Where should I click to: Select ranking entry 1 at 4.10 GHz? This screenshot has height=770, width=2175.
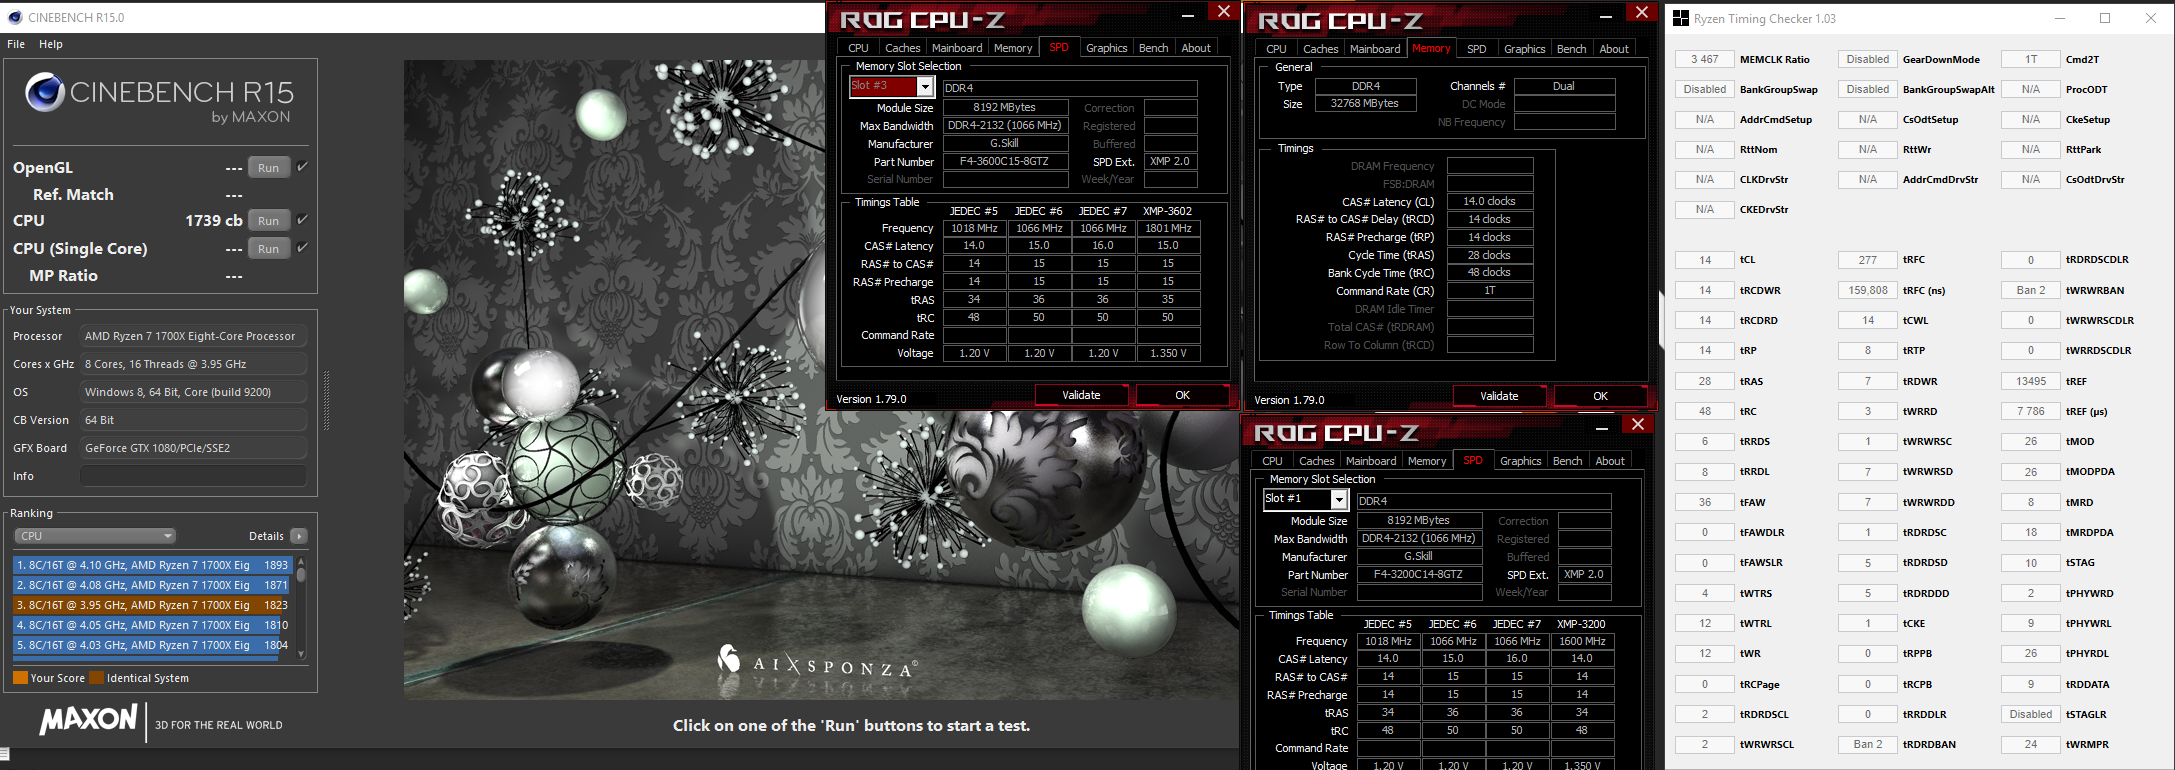(152, 565)
